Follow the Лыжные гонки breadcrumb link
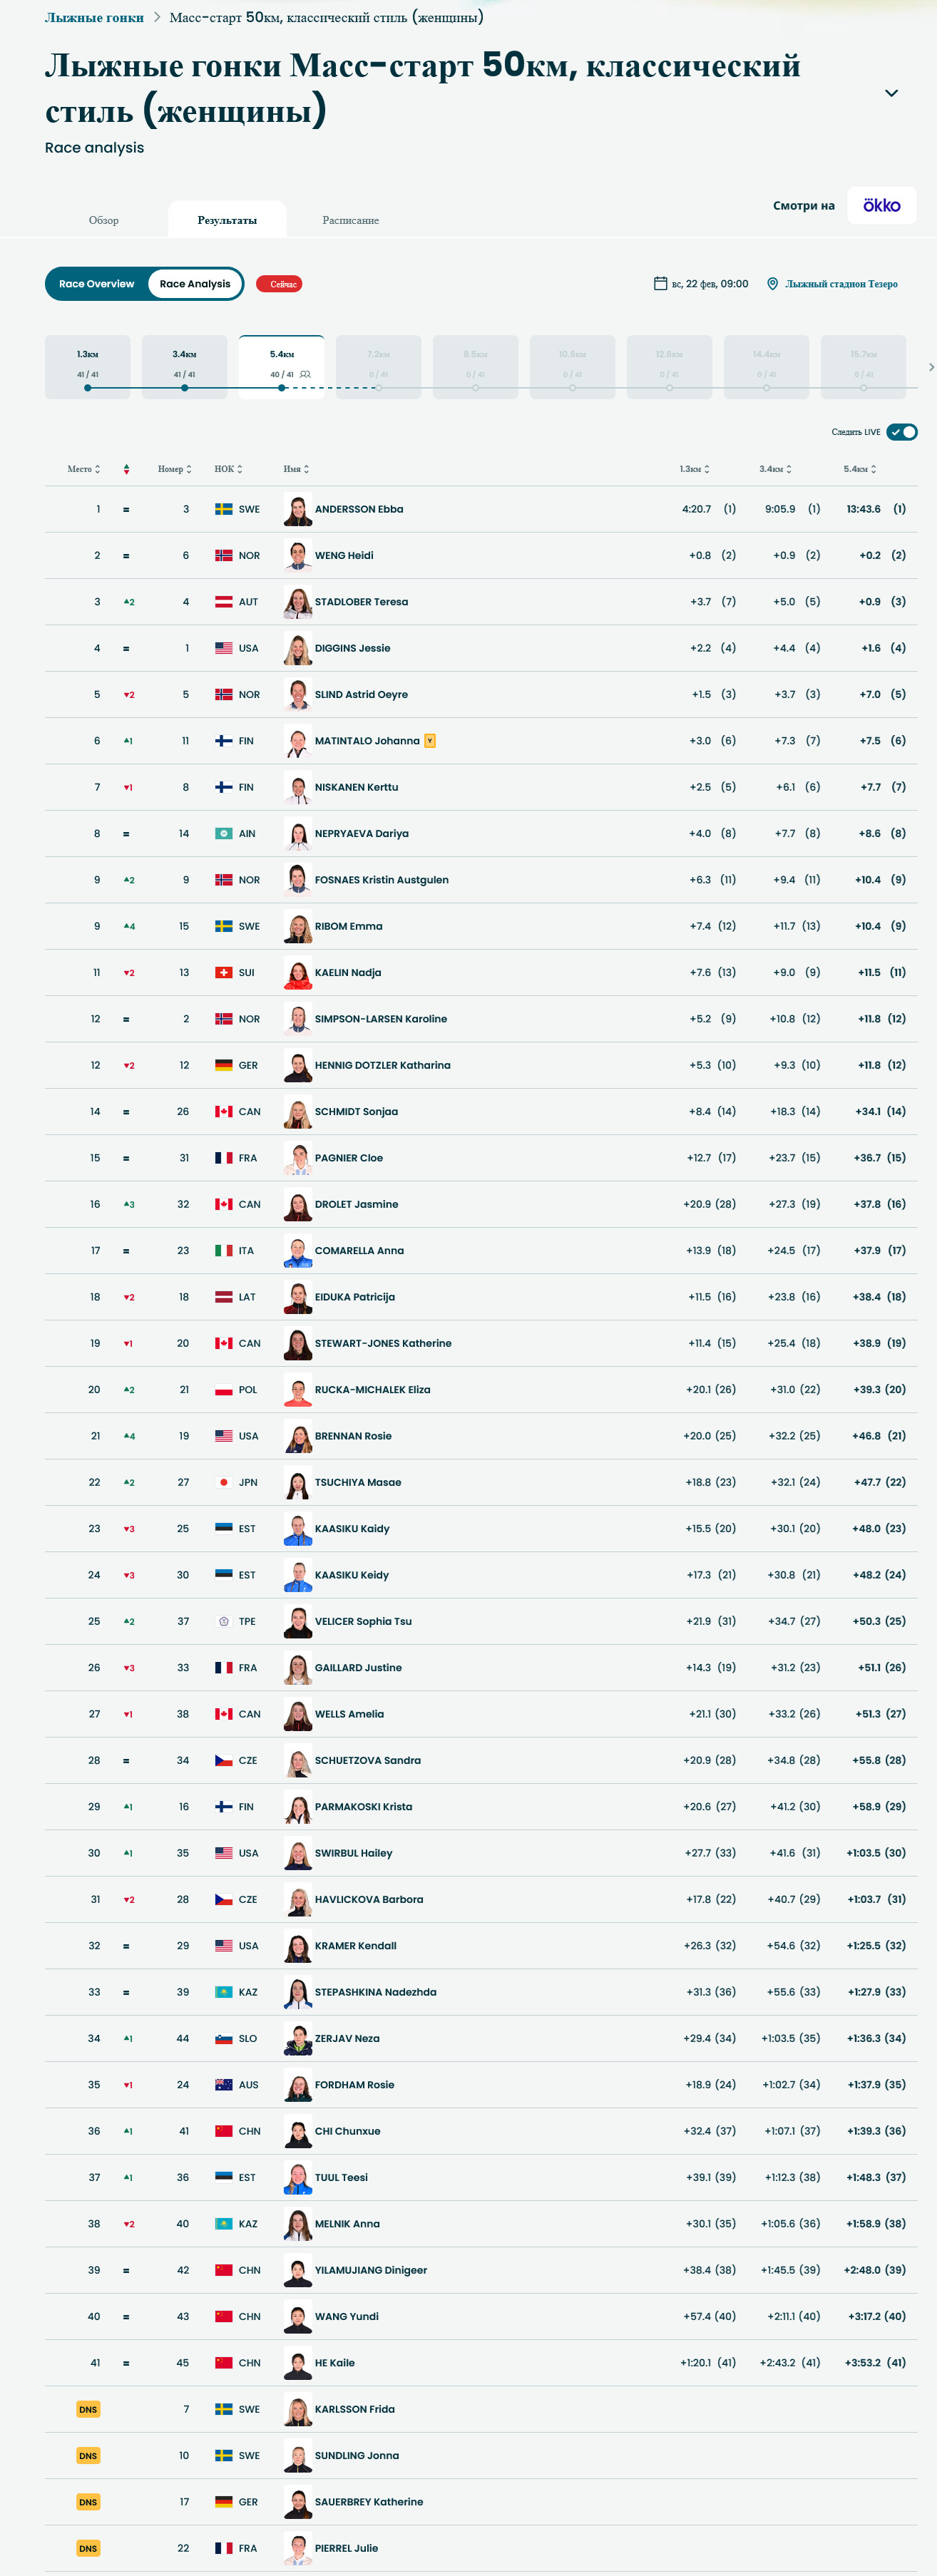Viewport: 937px width, 2576px height. (94, 17)
